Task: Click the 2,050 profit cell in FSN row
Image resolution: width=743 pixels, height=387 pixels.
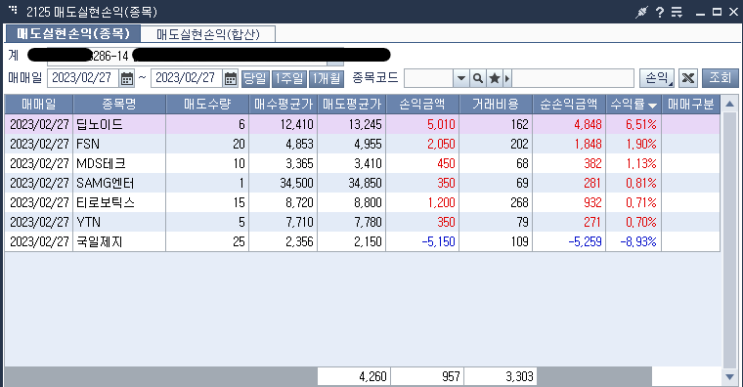Action: (422, 144)
